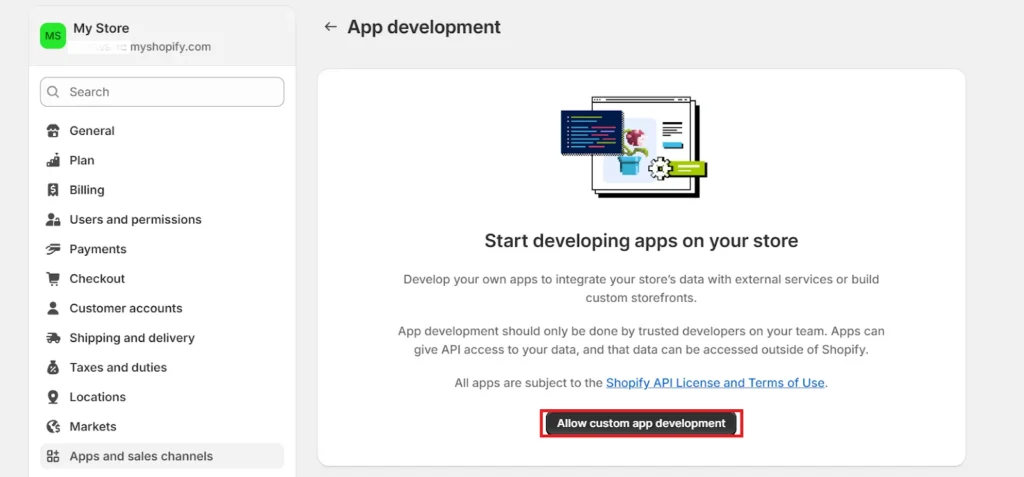The height and width of the screenshot is (477, 1024).
Task: Click the green MS store avatar
Action: click(53, 36)
